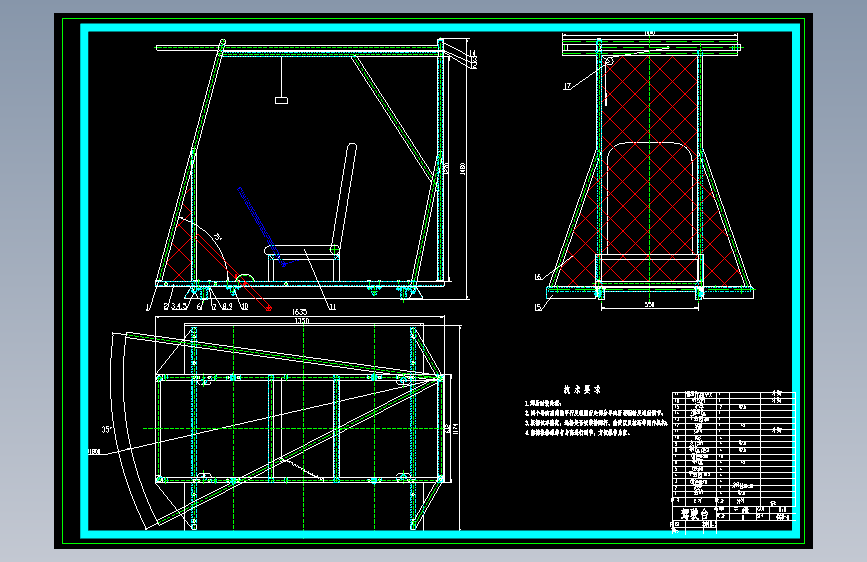Click the '1635' overall length dimension

point(299,313)
